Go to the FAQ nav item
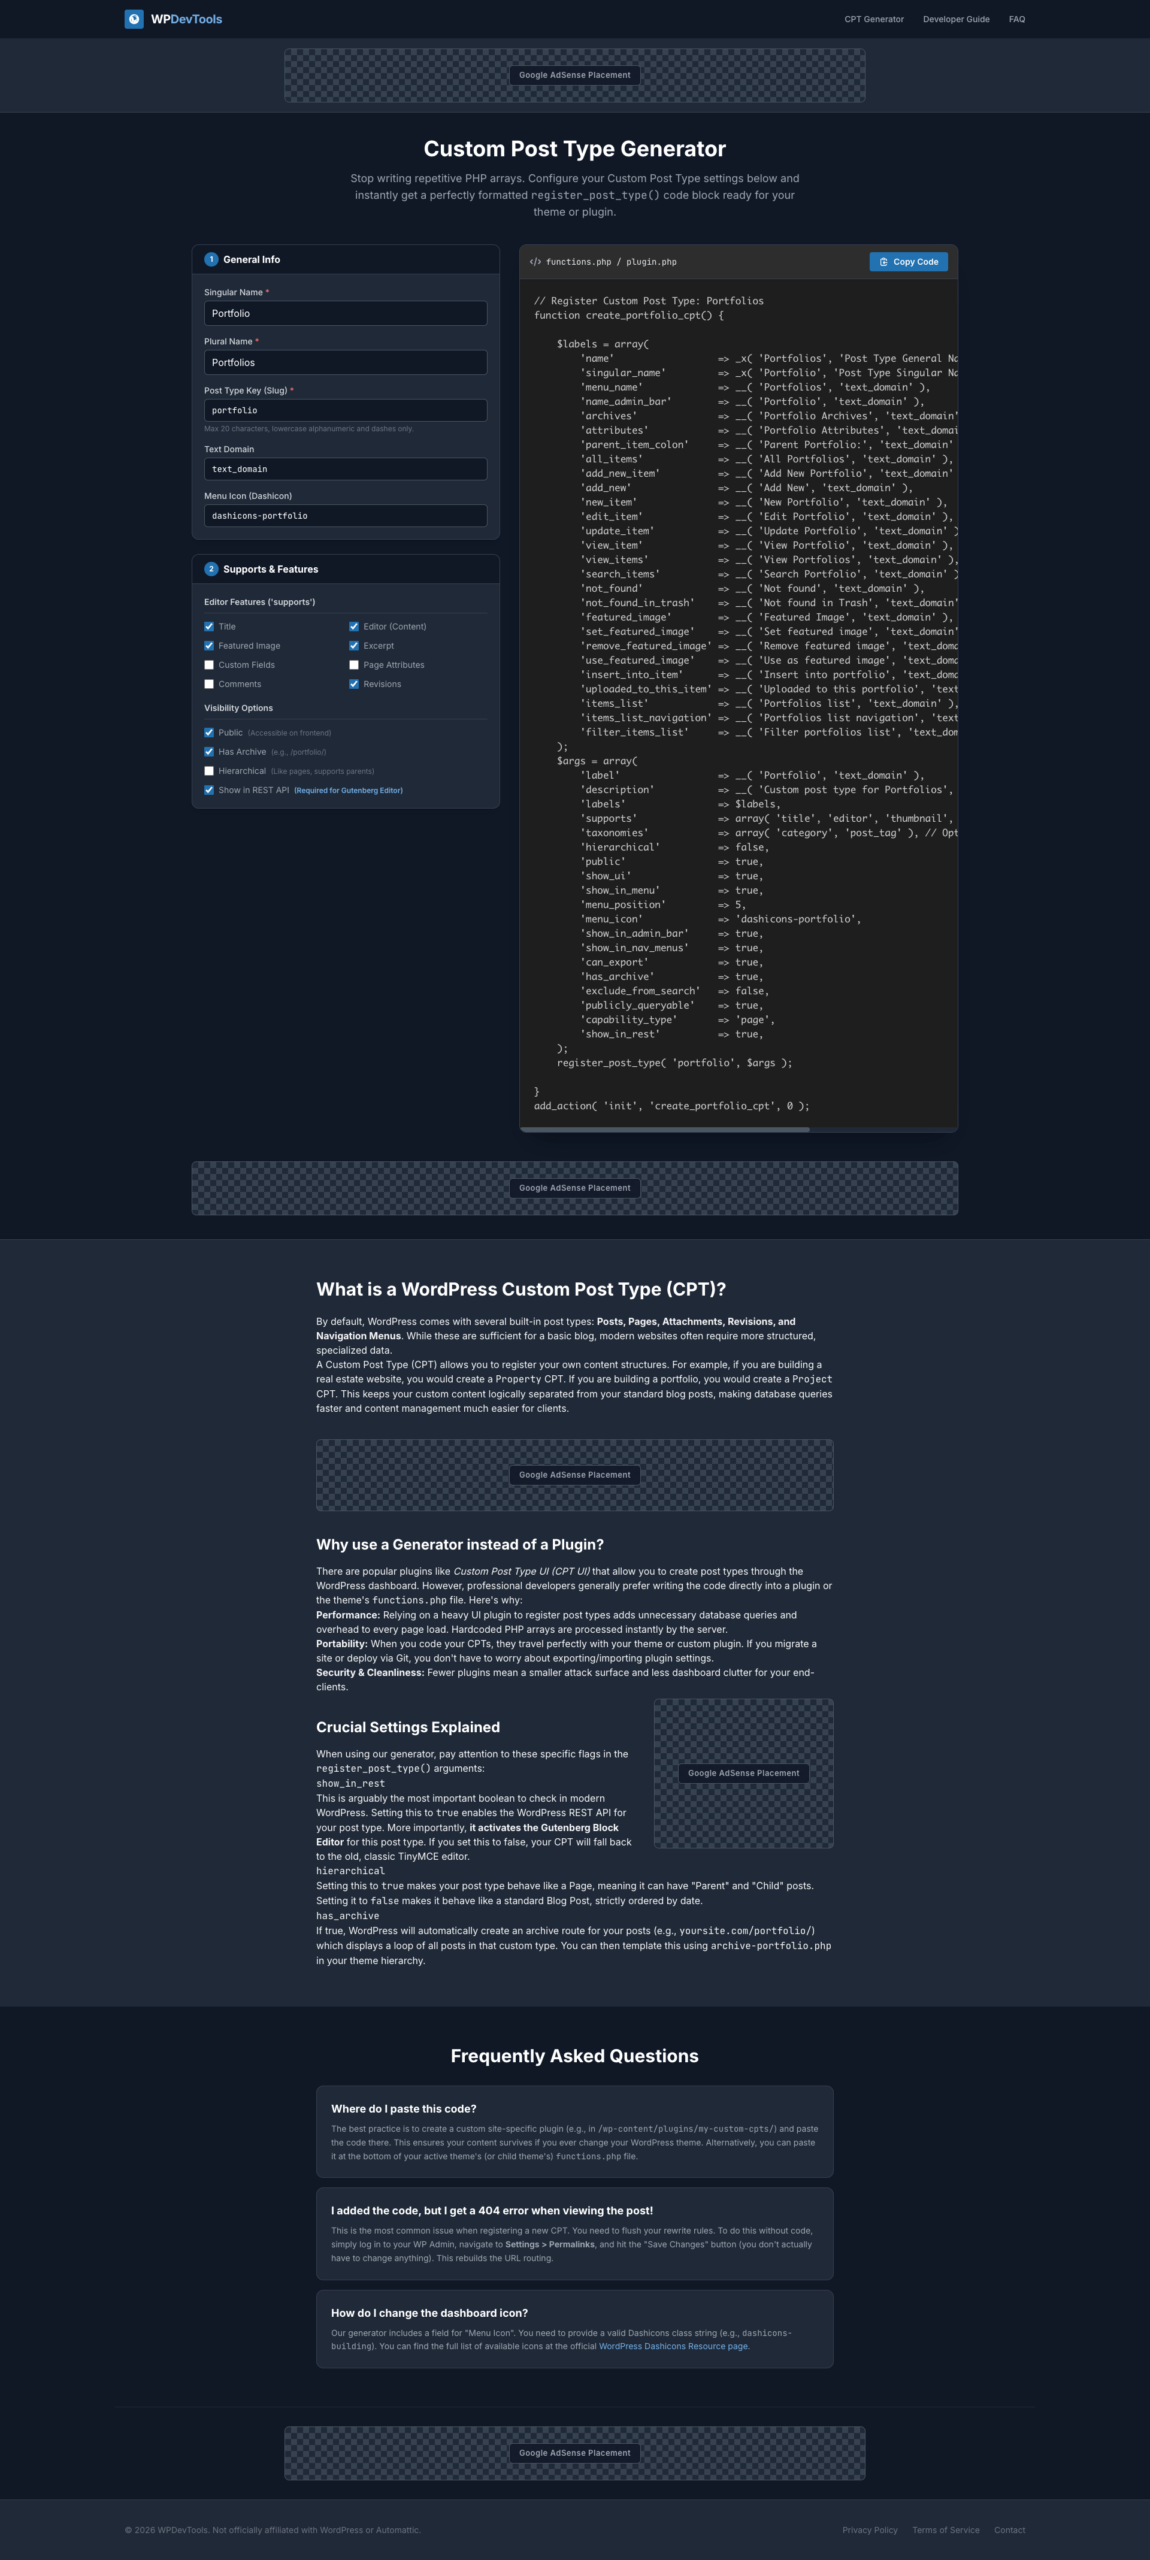Image resolution: width=1150 pixels, height=2560 pixels. tap(1017, 19)
